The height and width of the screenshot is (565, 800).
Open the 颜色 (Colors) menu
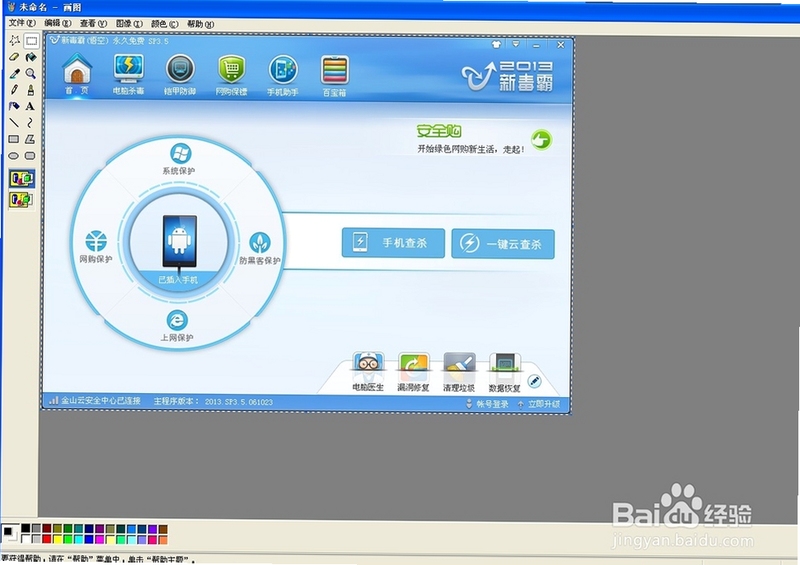click(x=165, y=23)
